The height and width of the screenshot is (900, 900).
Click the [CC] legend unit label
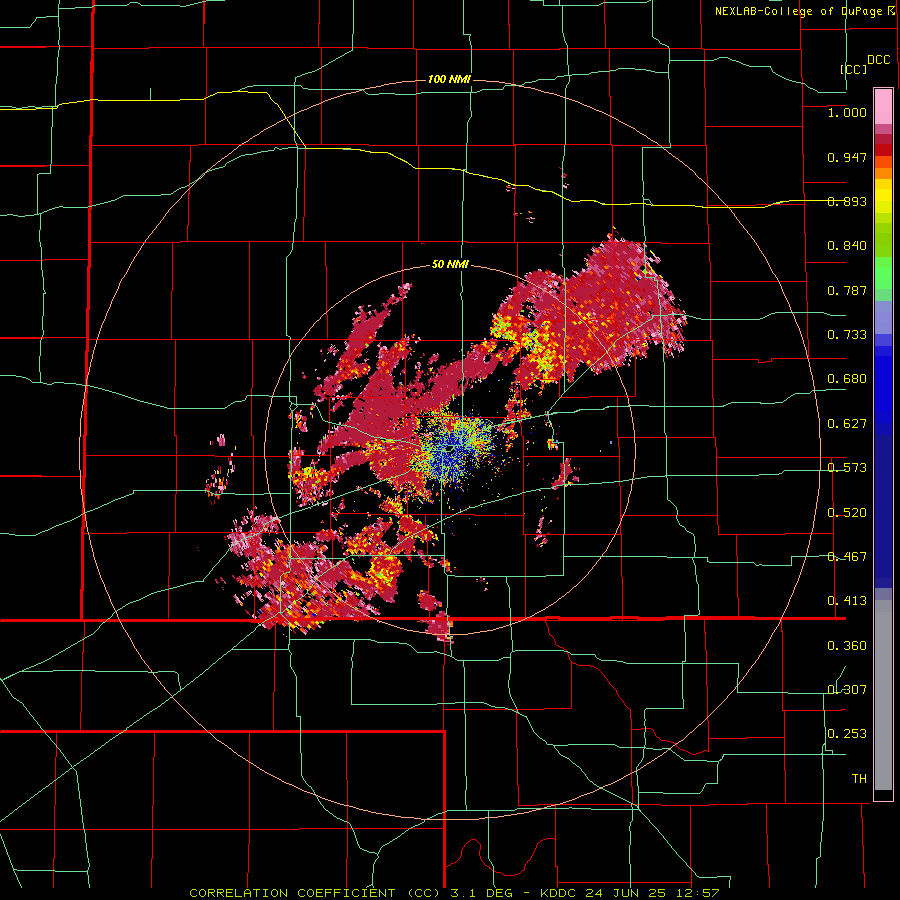tap(853, 69)
